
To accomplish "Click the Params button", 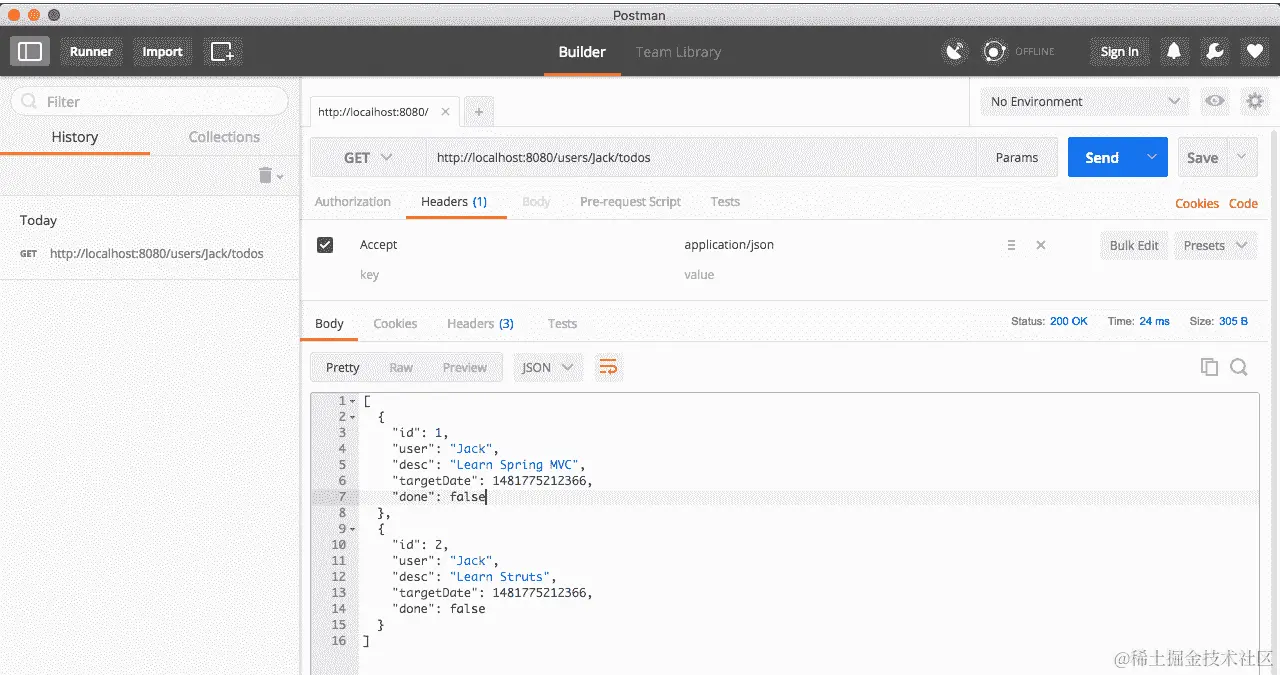I will click(x=1017, y=158).
